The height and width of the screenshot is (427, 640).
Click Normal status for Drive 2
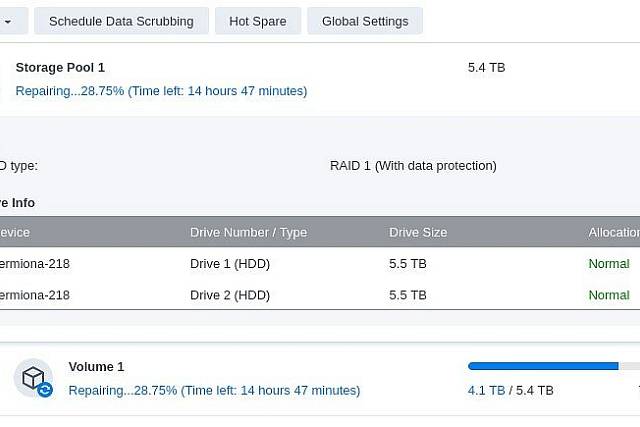coord(608,295)
